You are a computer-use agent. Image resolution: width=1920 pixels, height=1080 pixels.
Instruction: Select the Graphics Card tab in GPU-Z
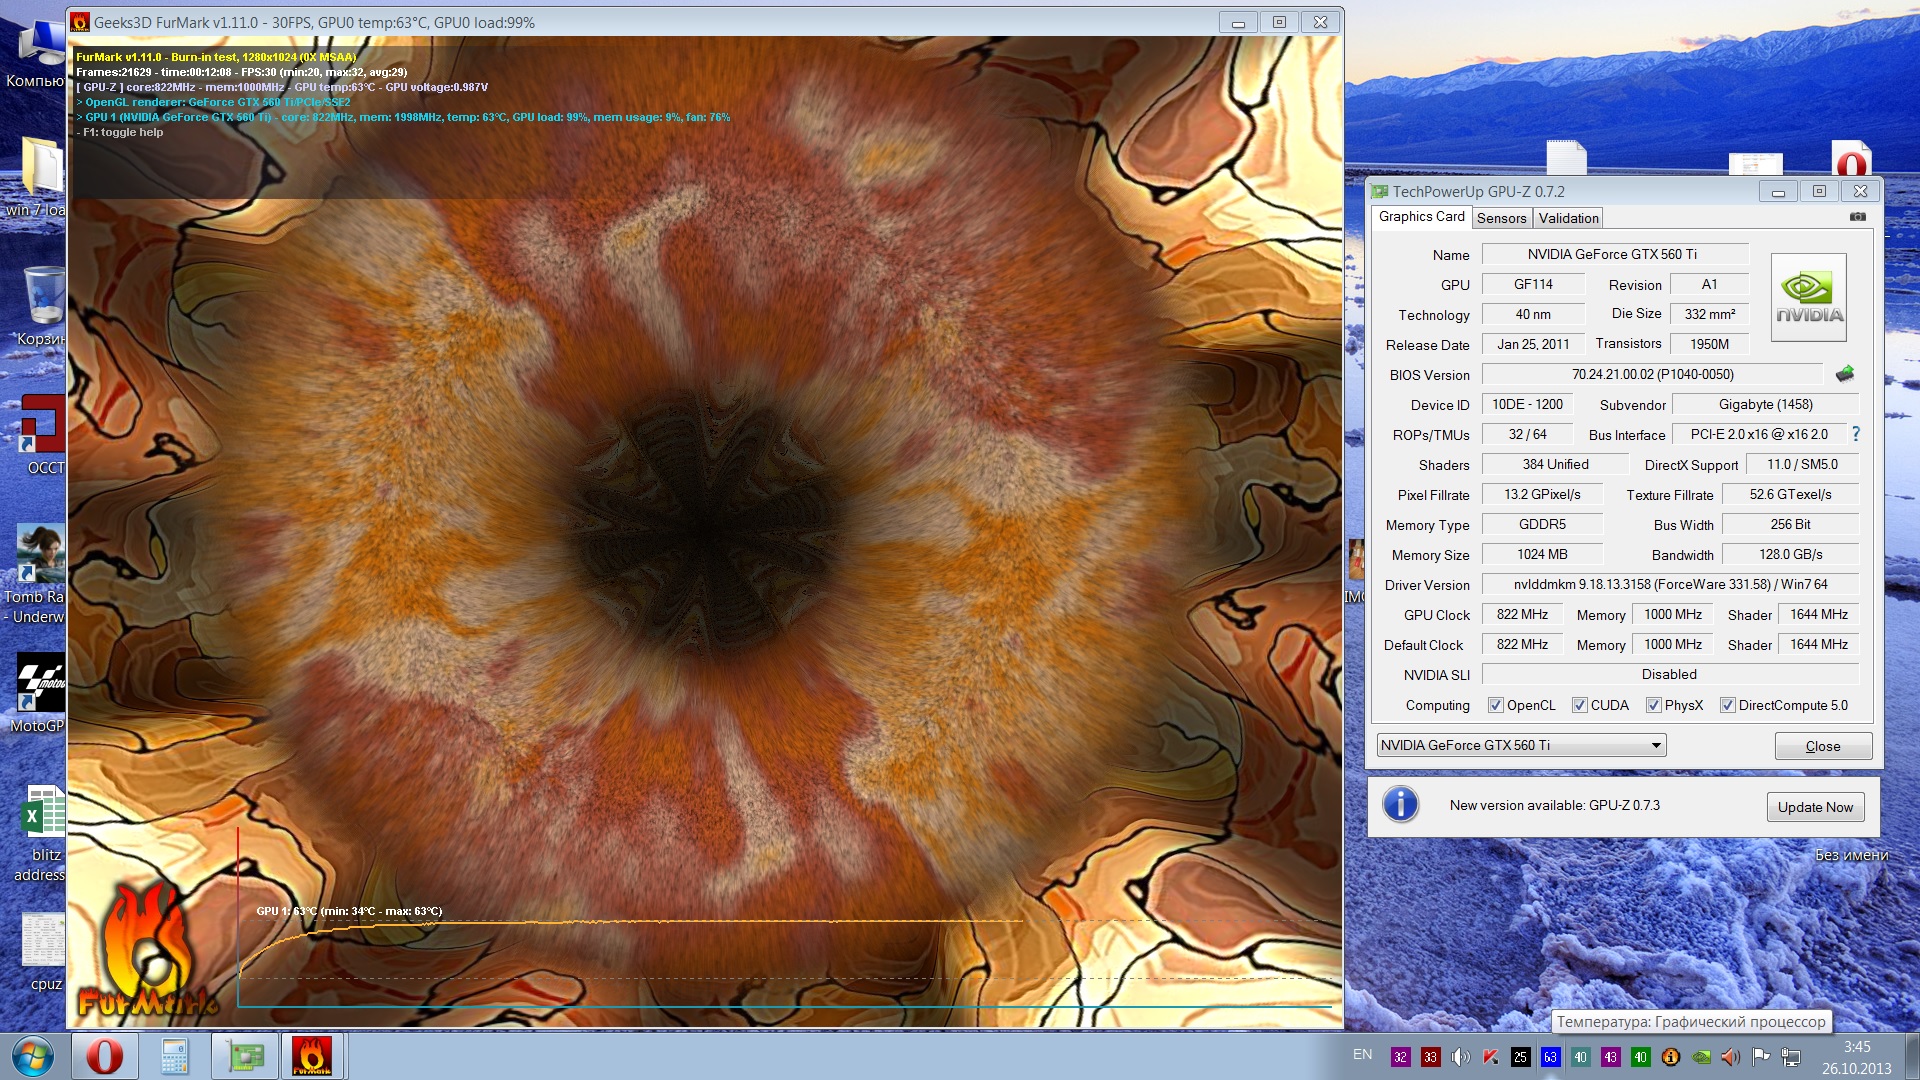pyautogui.click(x=1421, y=216)
